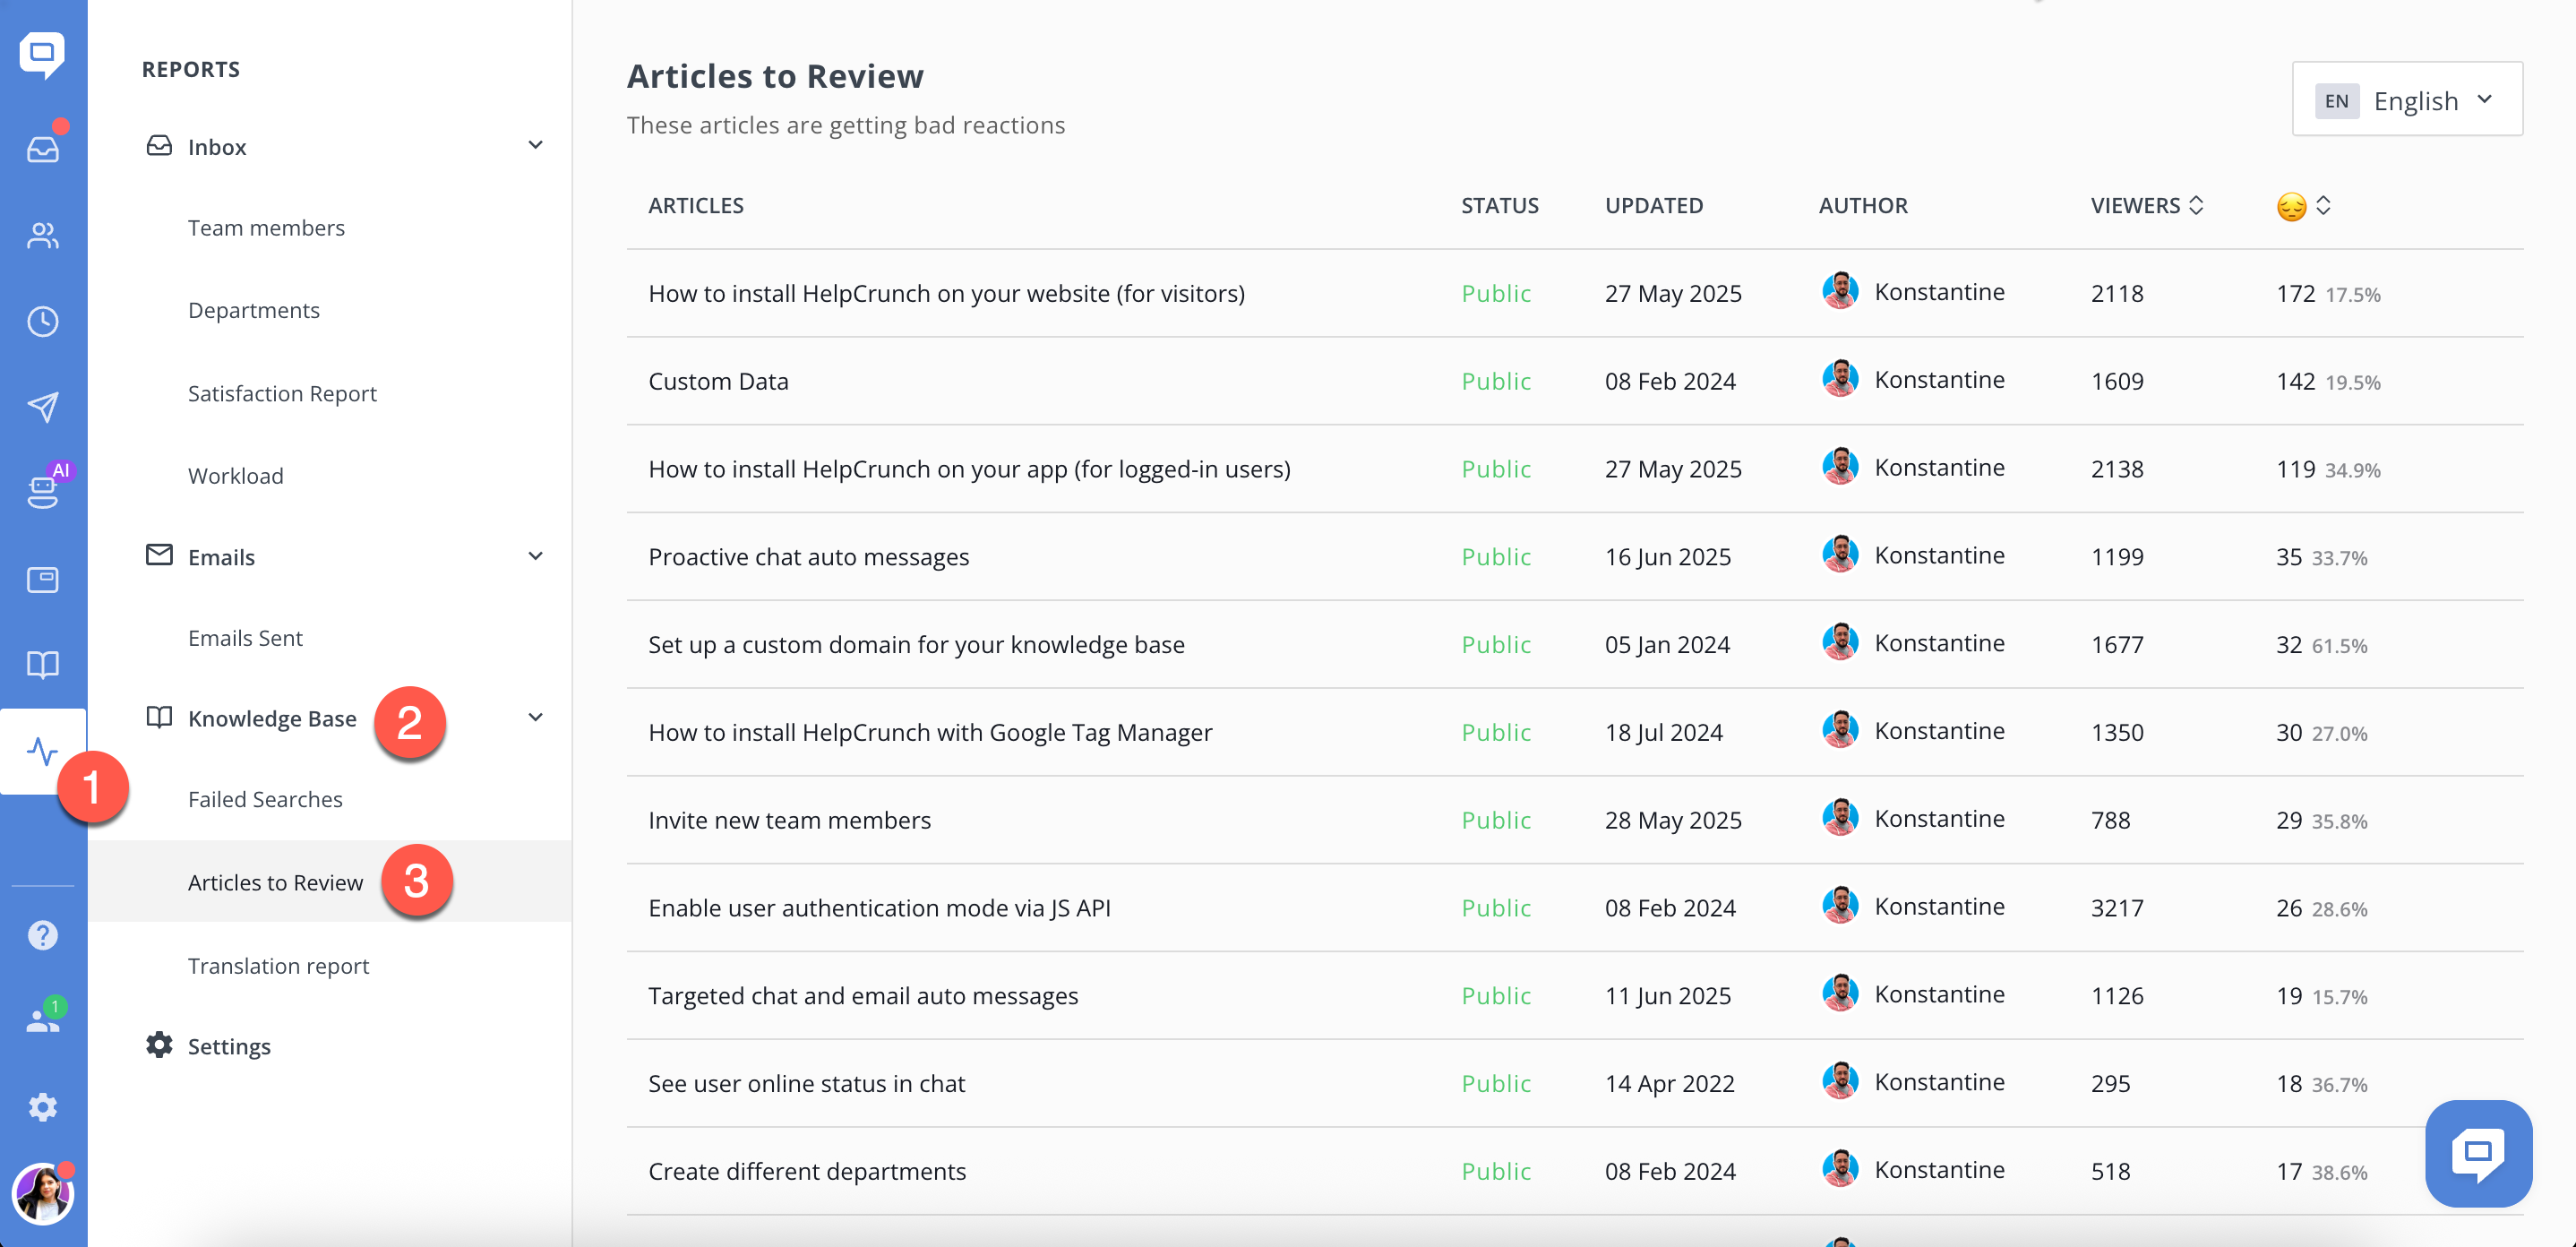Open Workload report

[x=236, y=476]
